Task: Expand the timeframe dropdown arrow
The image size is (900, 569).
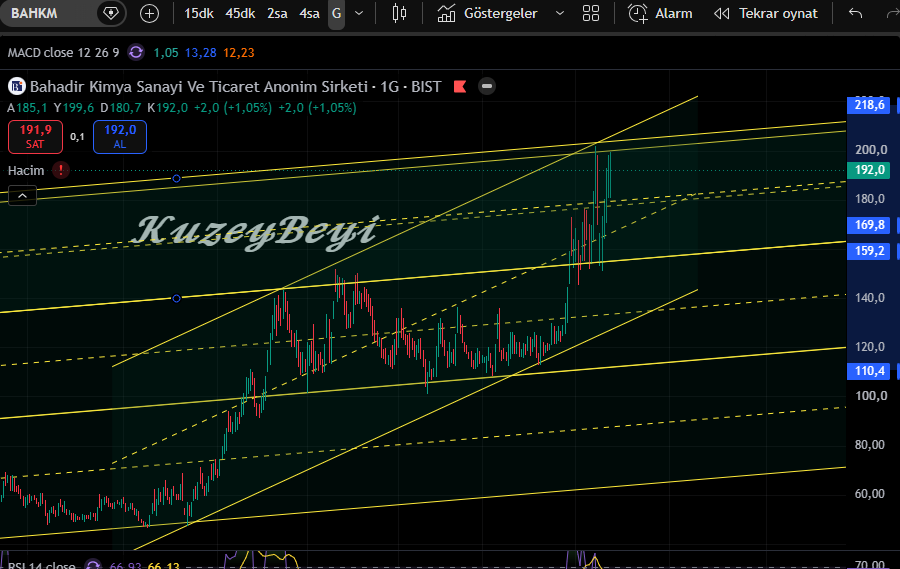Action: [x=359, y=13]
